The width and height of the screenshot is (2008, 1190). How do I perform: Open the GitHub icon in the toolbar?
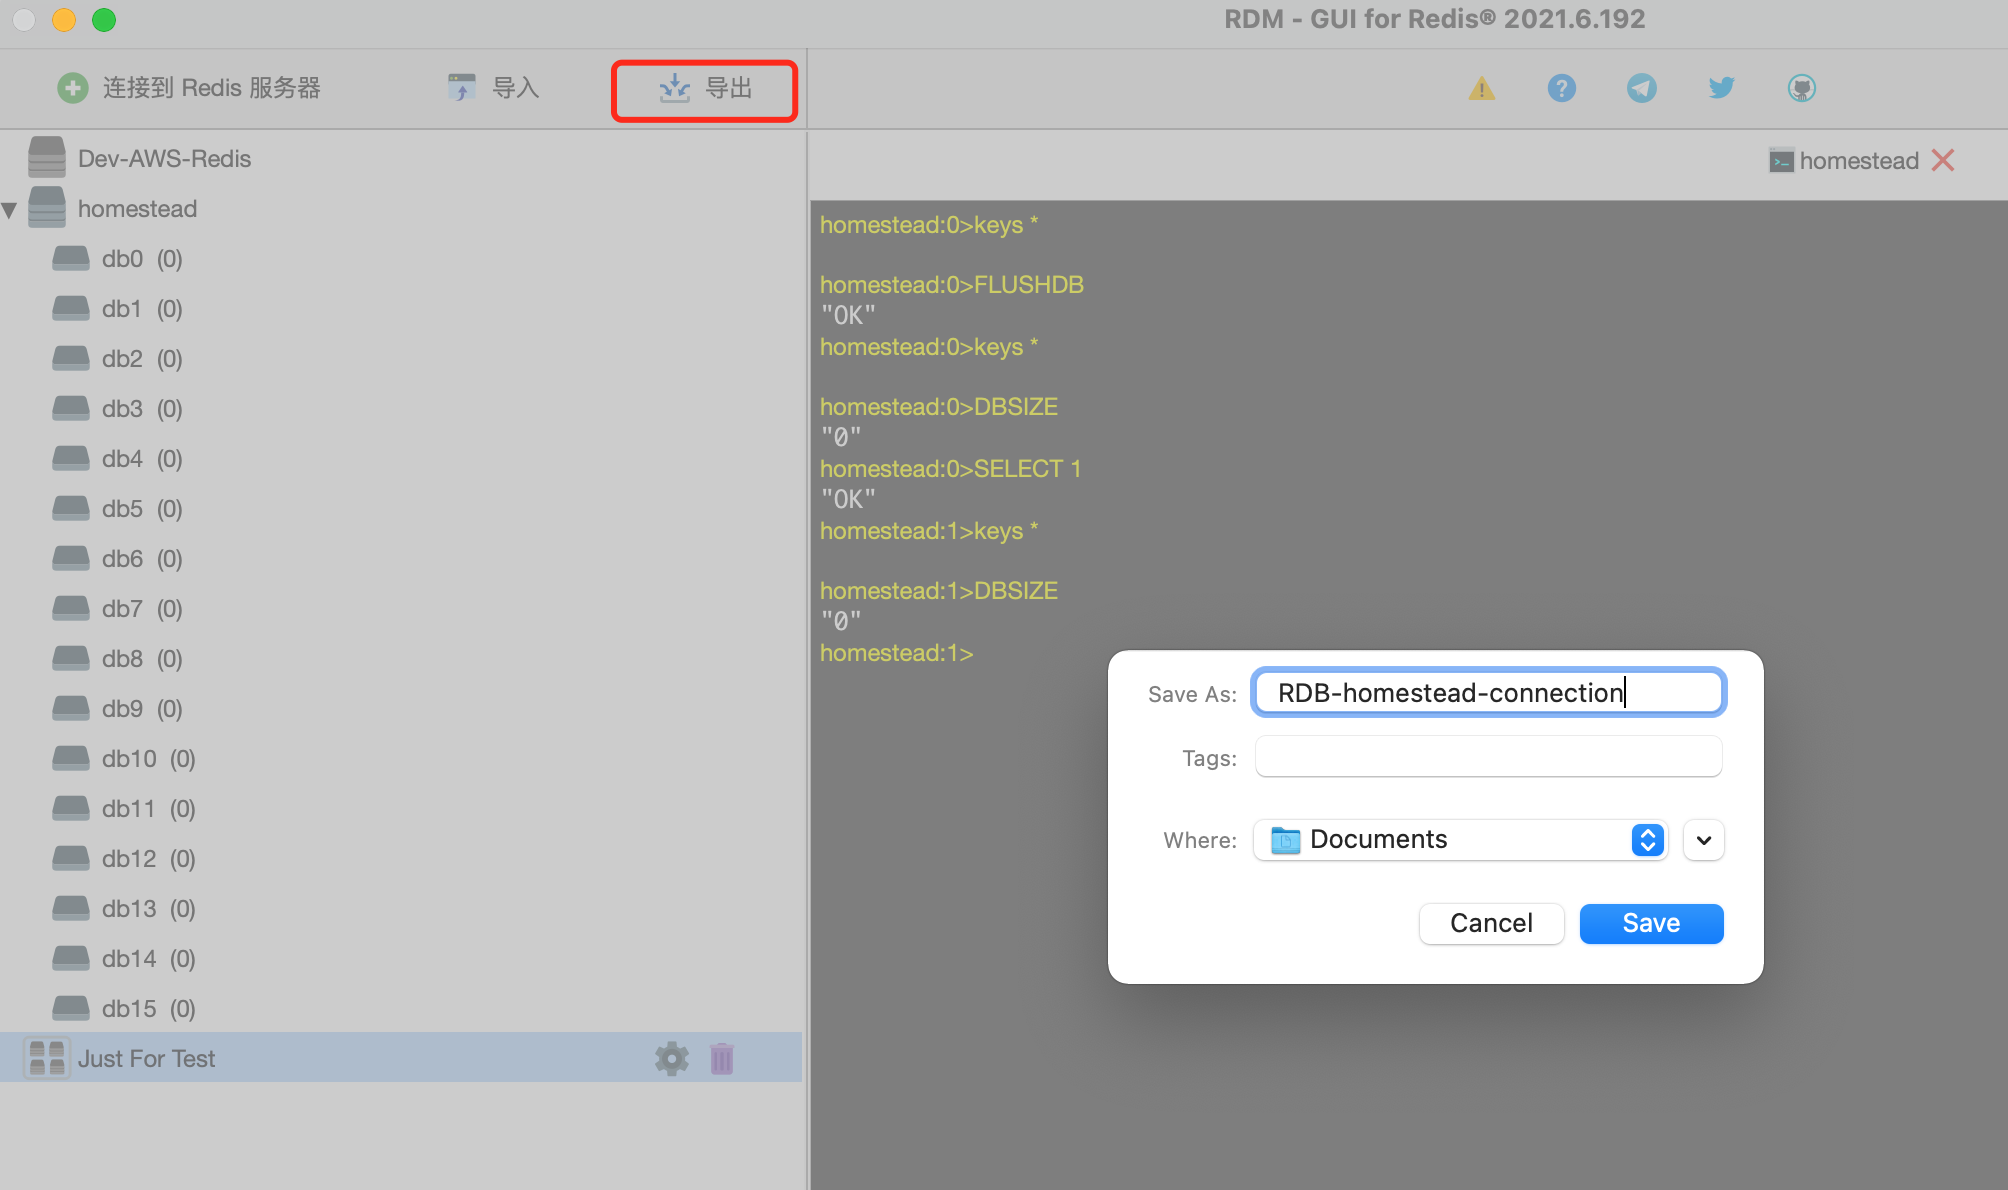(1801, 88)
